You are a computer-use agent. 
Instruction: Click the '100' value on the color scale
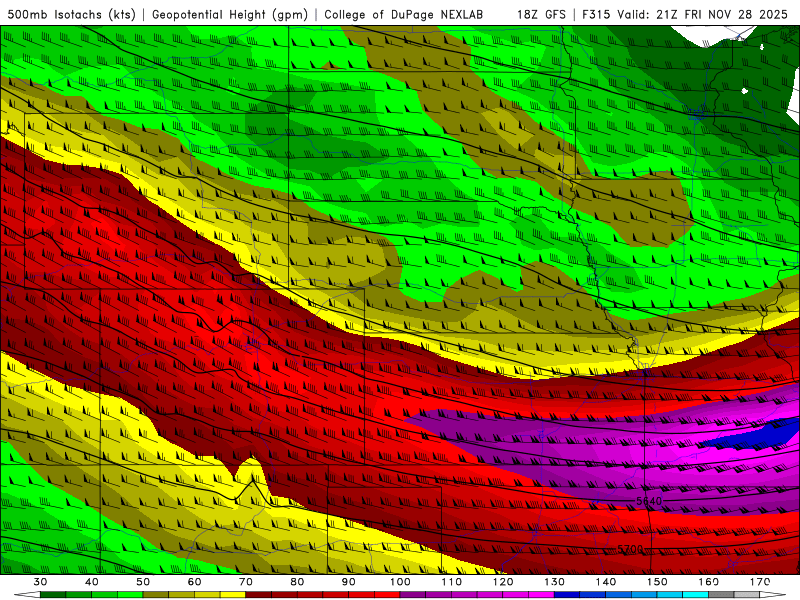(x=401, y=582)
